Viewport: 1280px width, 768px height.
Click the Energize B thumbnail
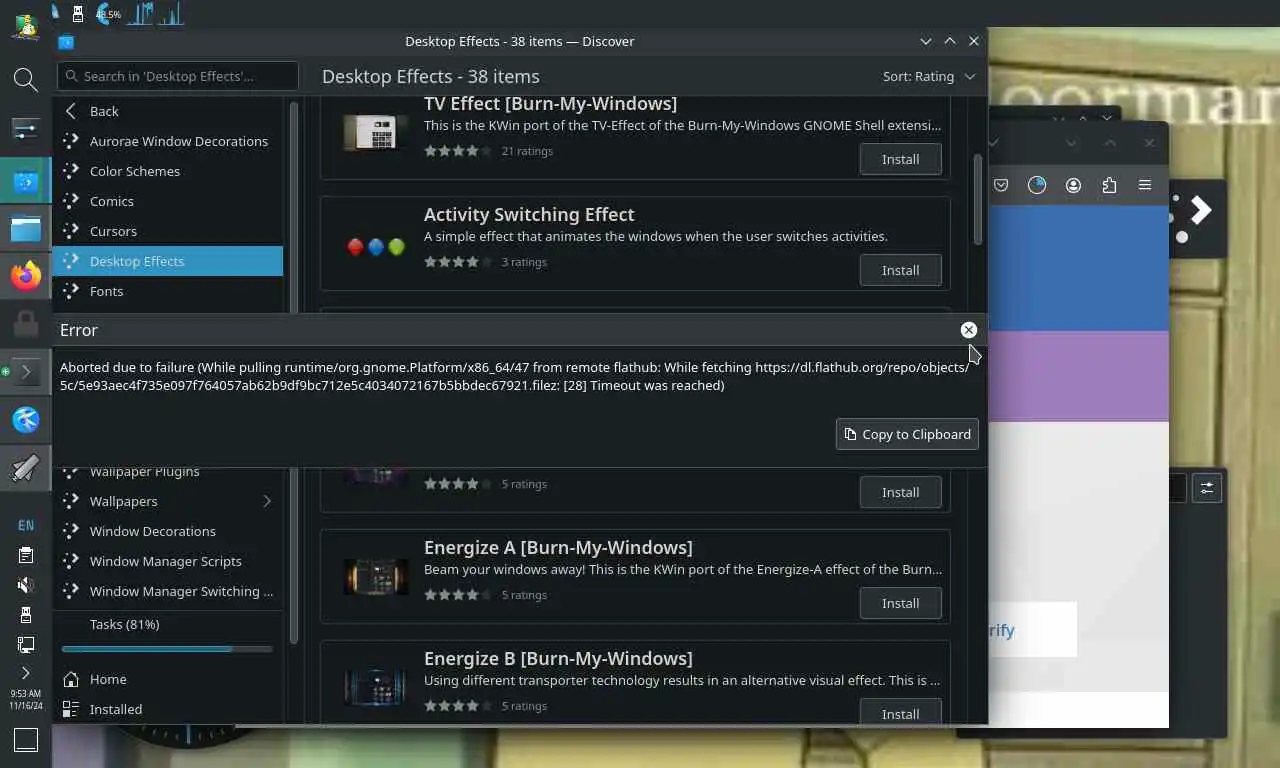376,687
